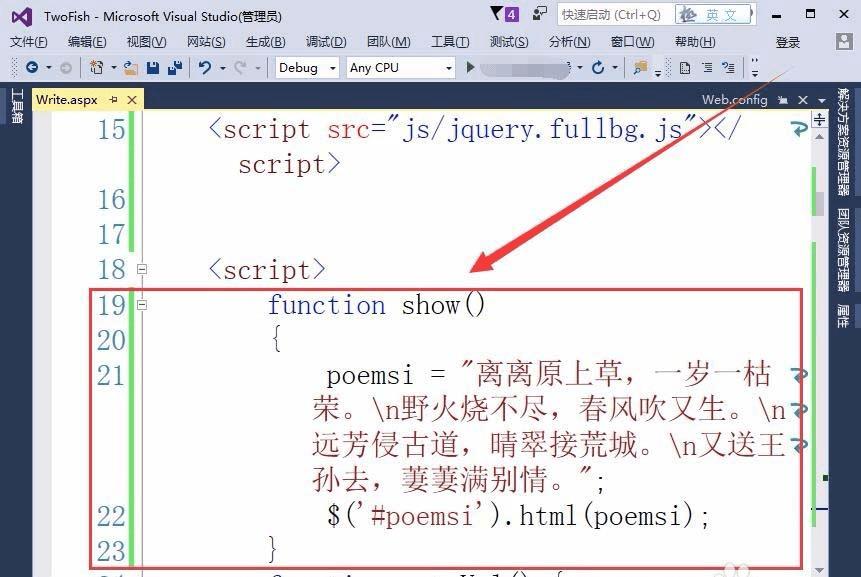This screenshot has width=861, height=577.
Task: Pin the Write.aspx tab
Action: pos(114,99)
